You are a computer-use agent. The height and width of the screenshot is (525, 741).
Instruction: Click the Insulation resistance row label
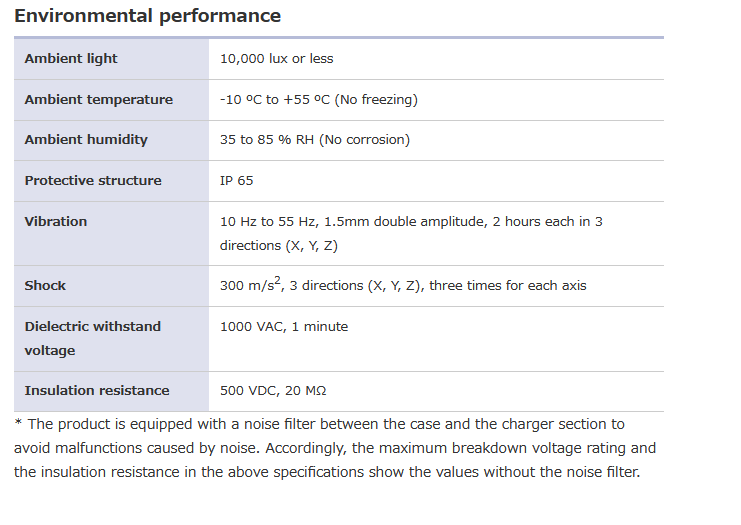tap(97, 391)
